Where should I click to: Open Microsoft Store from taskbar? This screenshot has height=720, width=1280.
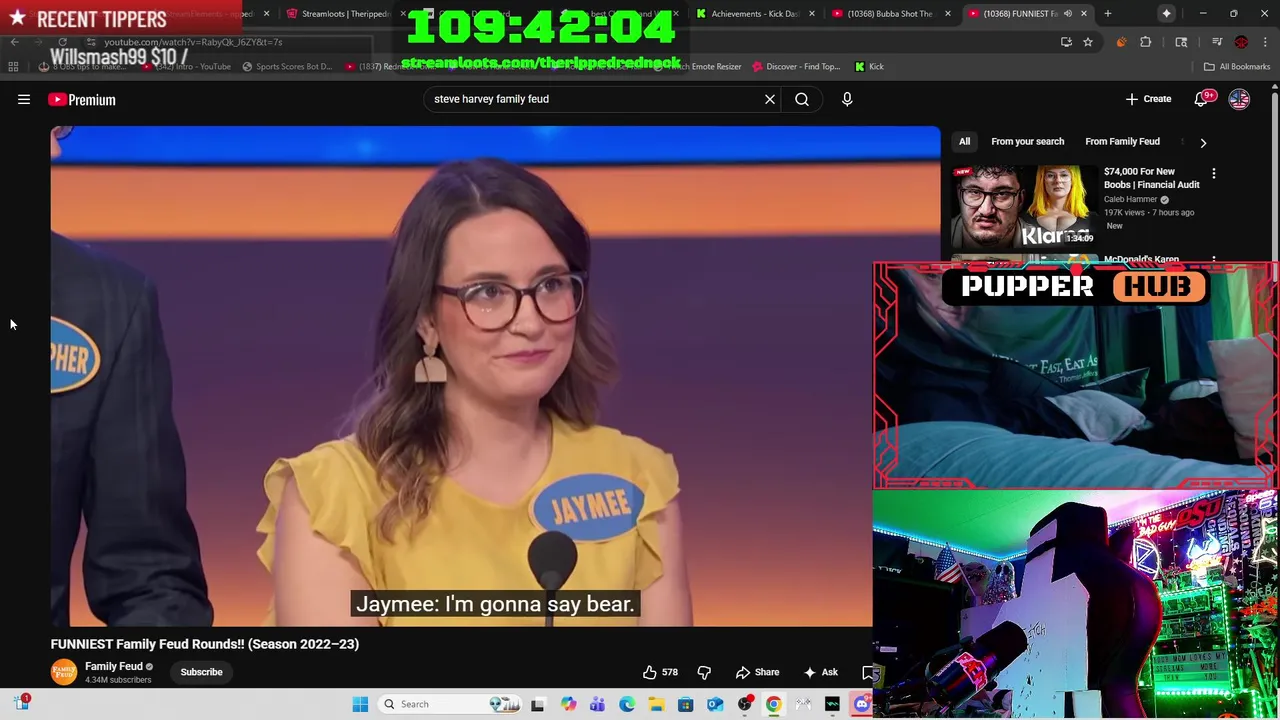point(686,704)
